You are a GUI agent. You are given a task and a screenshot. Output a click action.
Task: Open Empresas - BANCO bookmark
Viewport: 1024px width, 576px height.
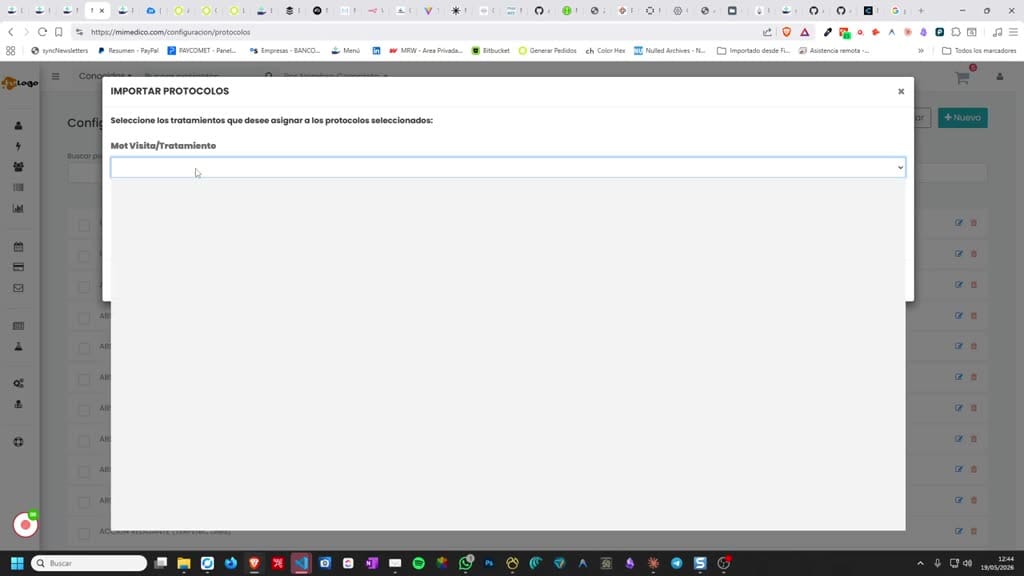tap(285, 50)
